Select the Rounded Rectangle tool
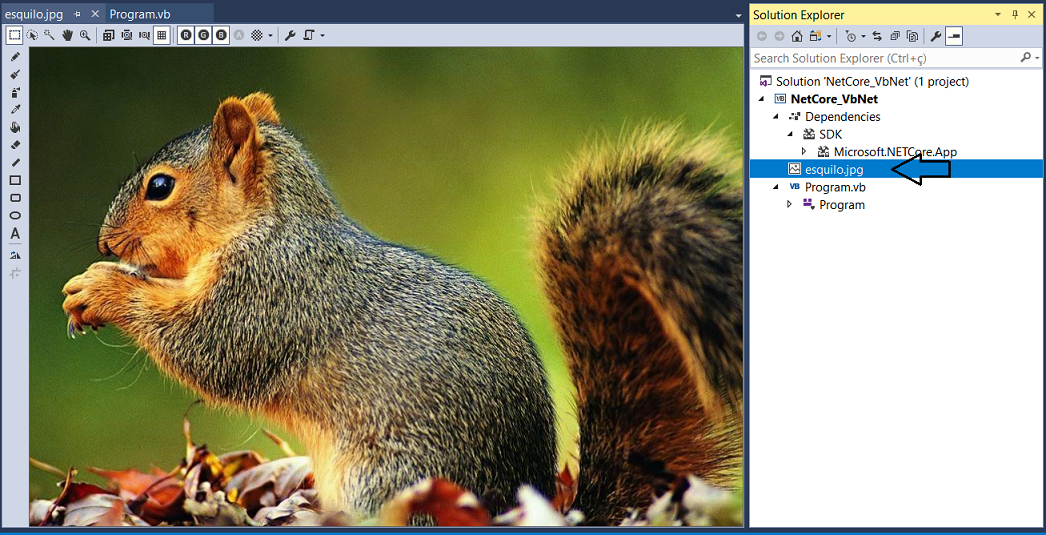Image resolution: width=1046 pixels, height=535 pixels. (15, 198)
